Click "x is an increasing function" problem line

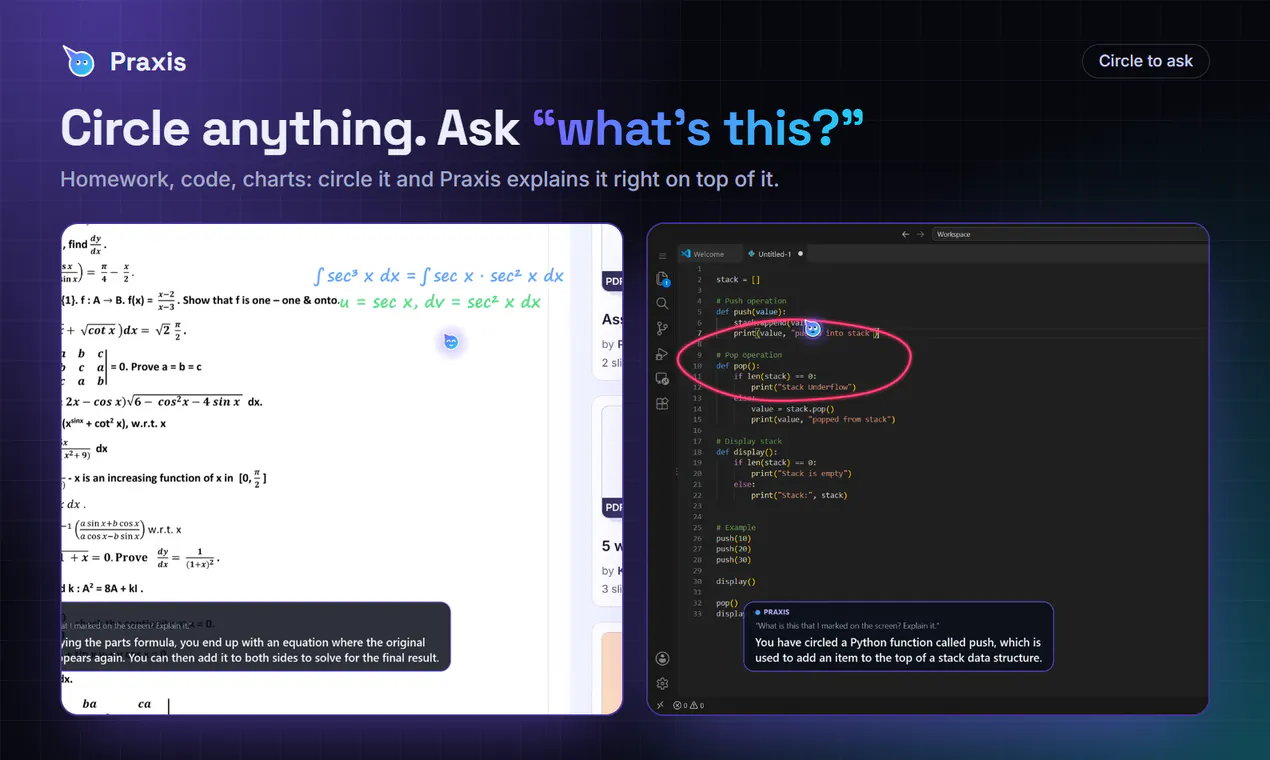pyautogui.click(x=168, y=478)
